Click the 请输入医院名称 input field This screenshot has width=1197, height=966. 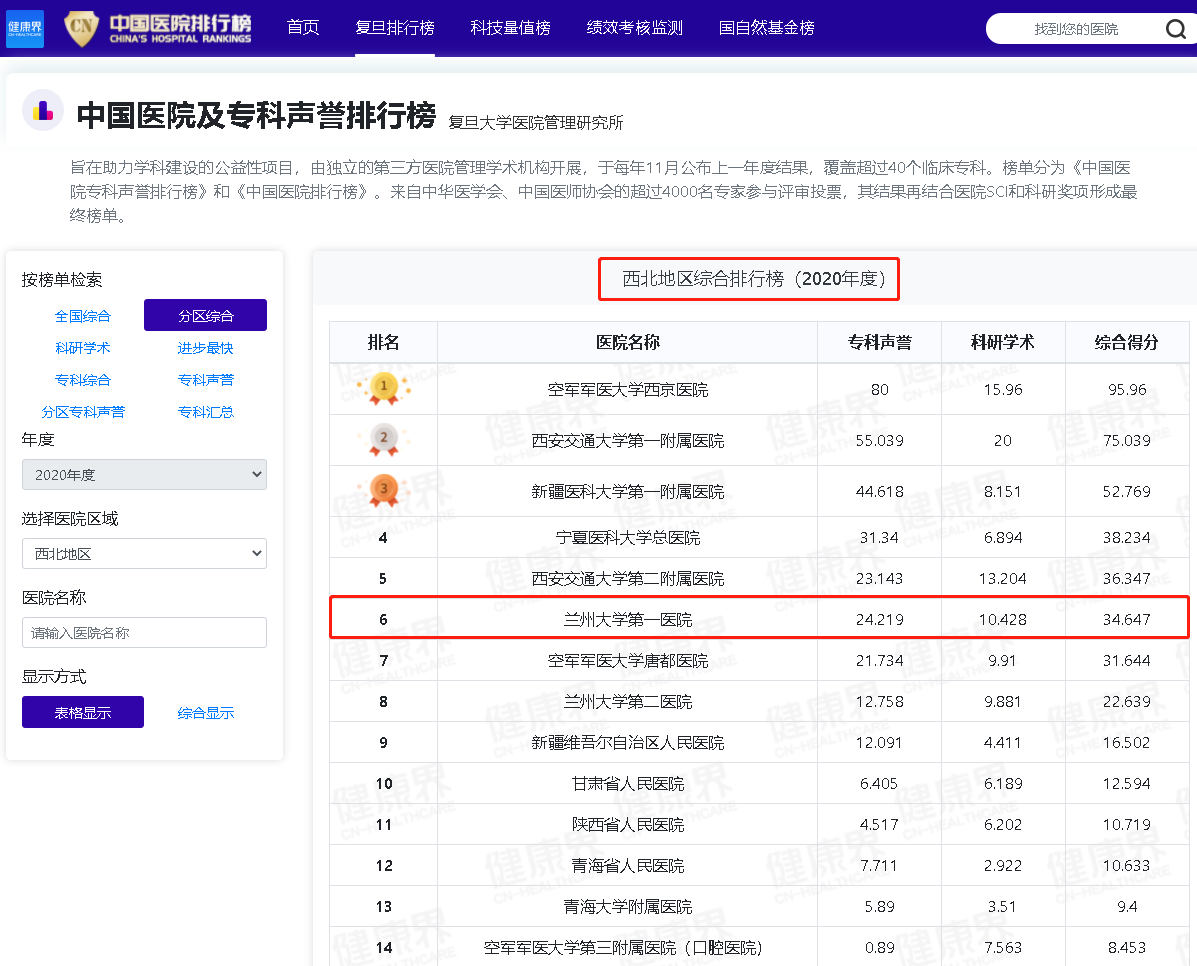(144, 632)
